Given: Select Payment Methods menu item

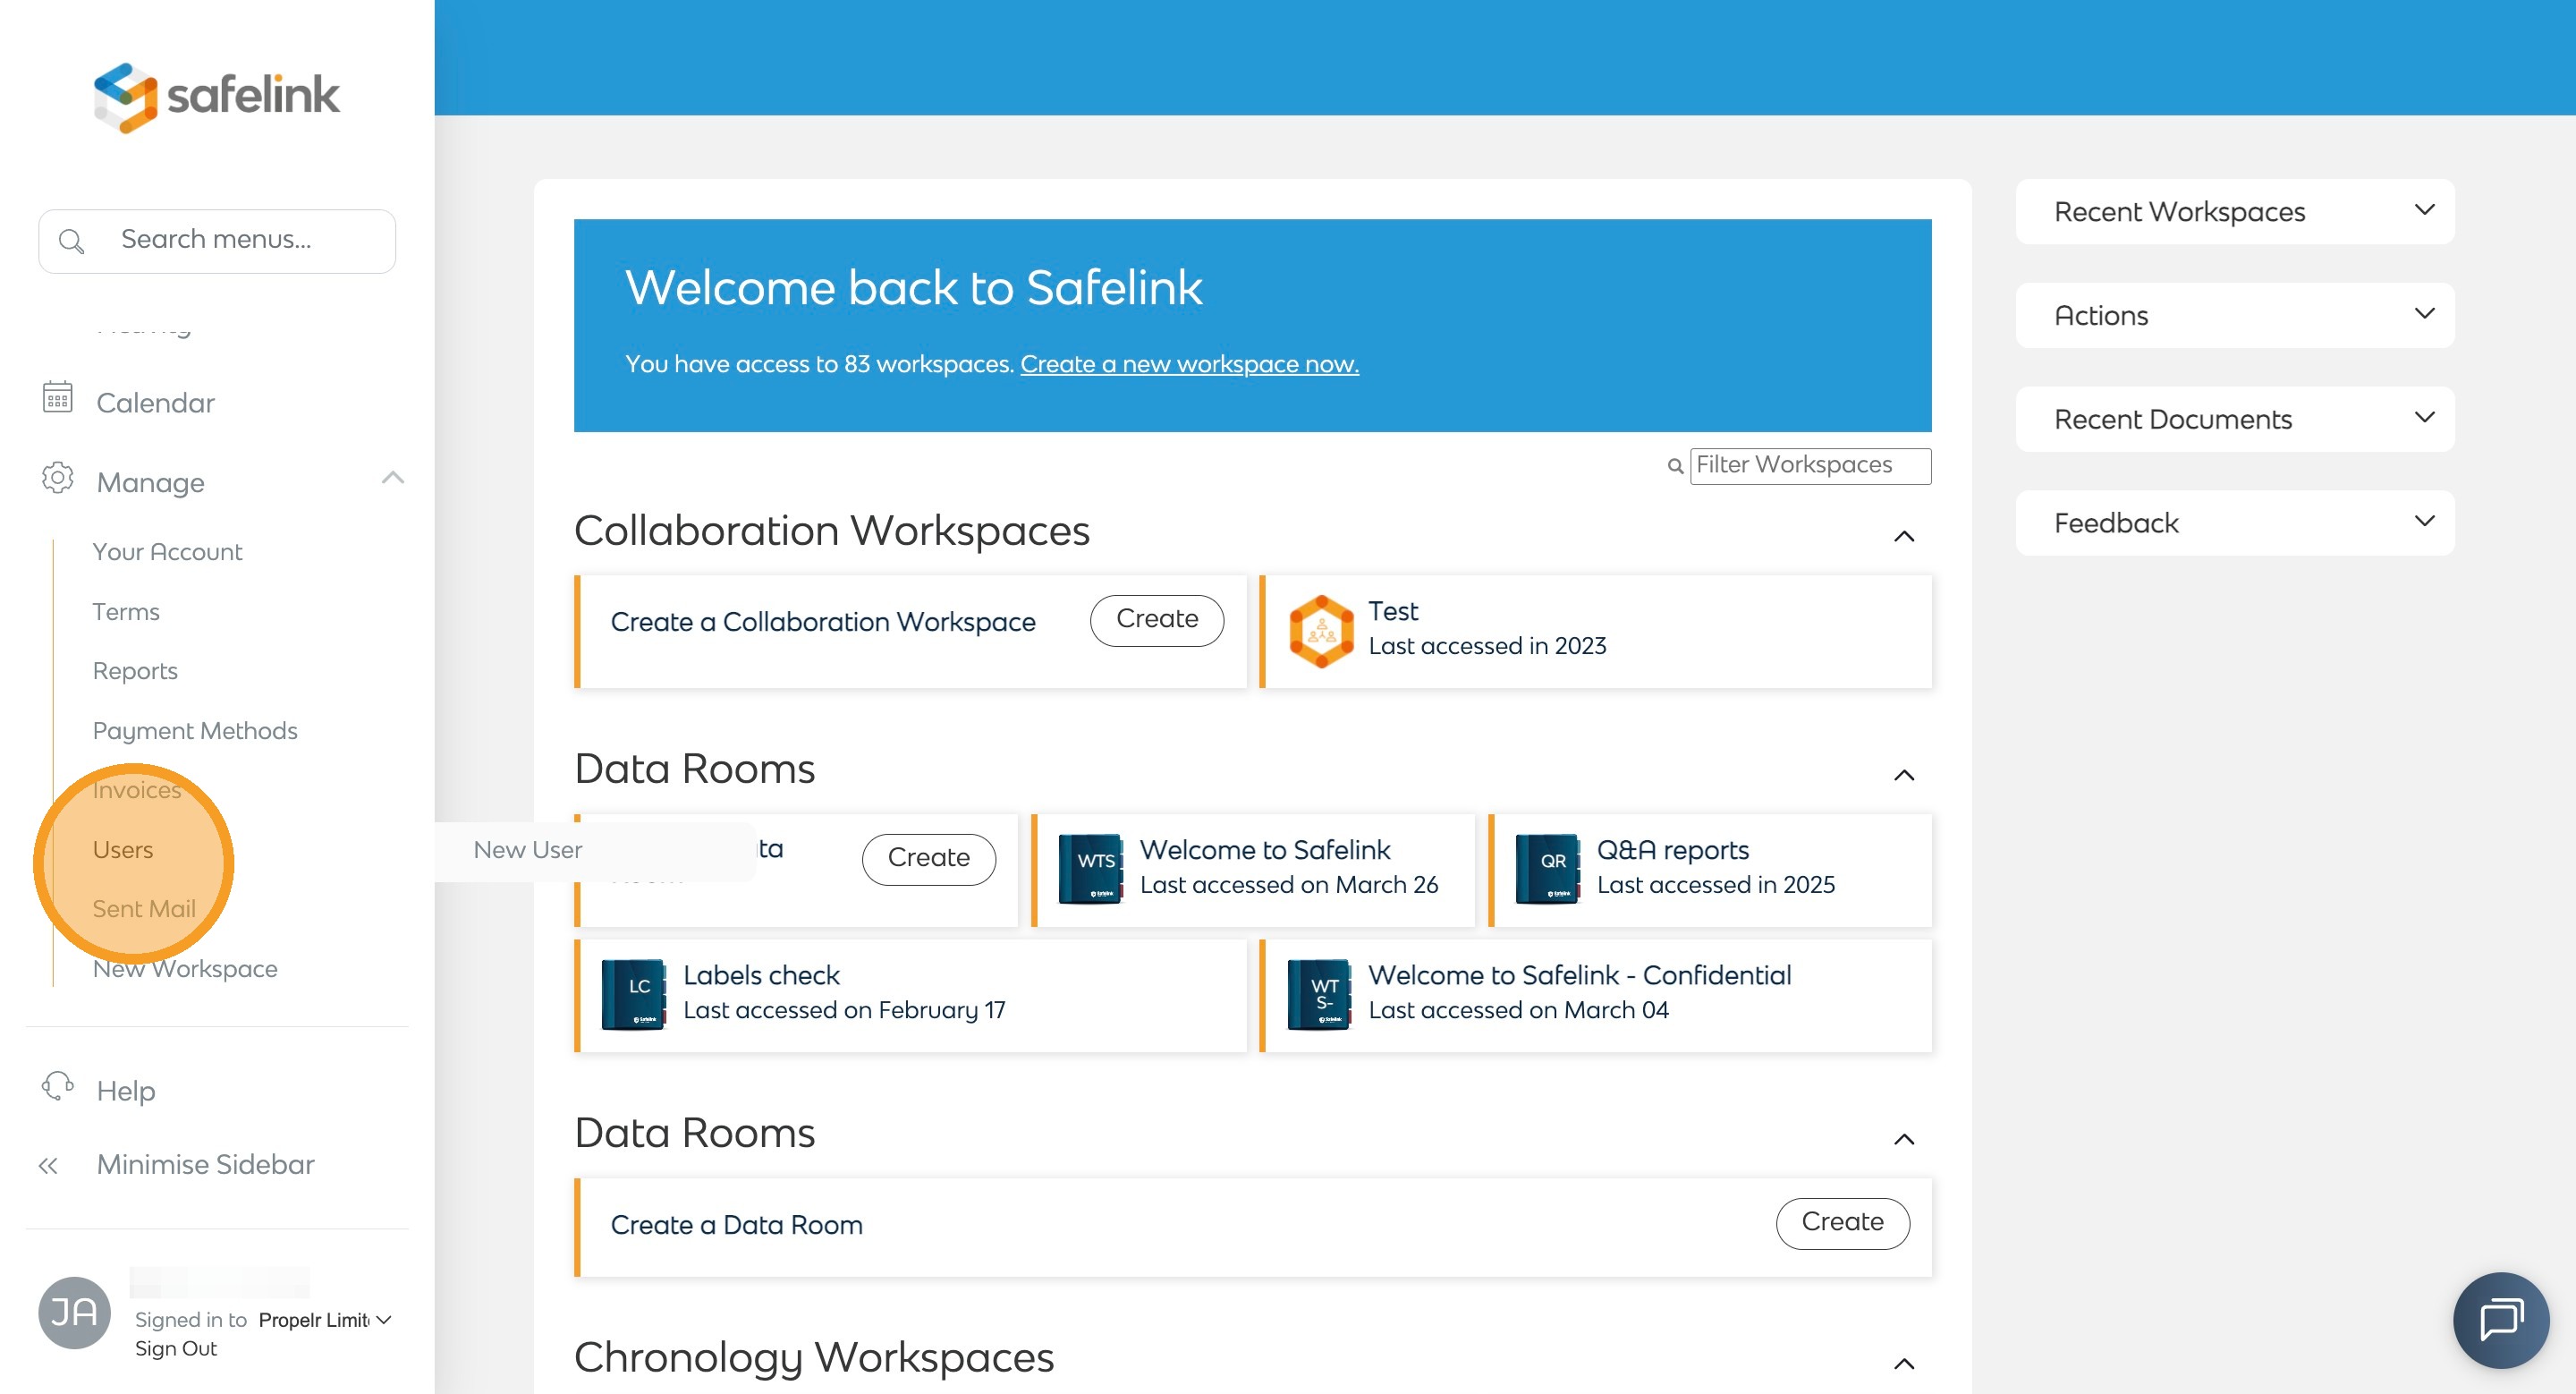Looking at the screenshot, I should (x=195, y=731).
